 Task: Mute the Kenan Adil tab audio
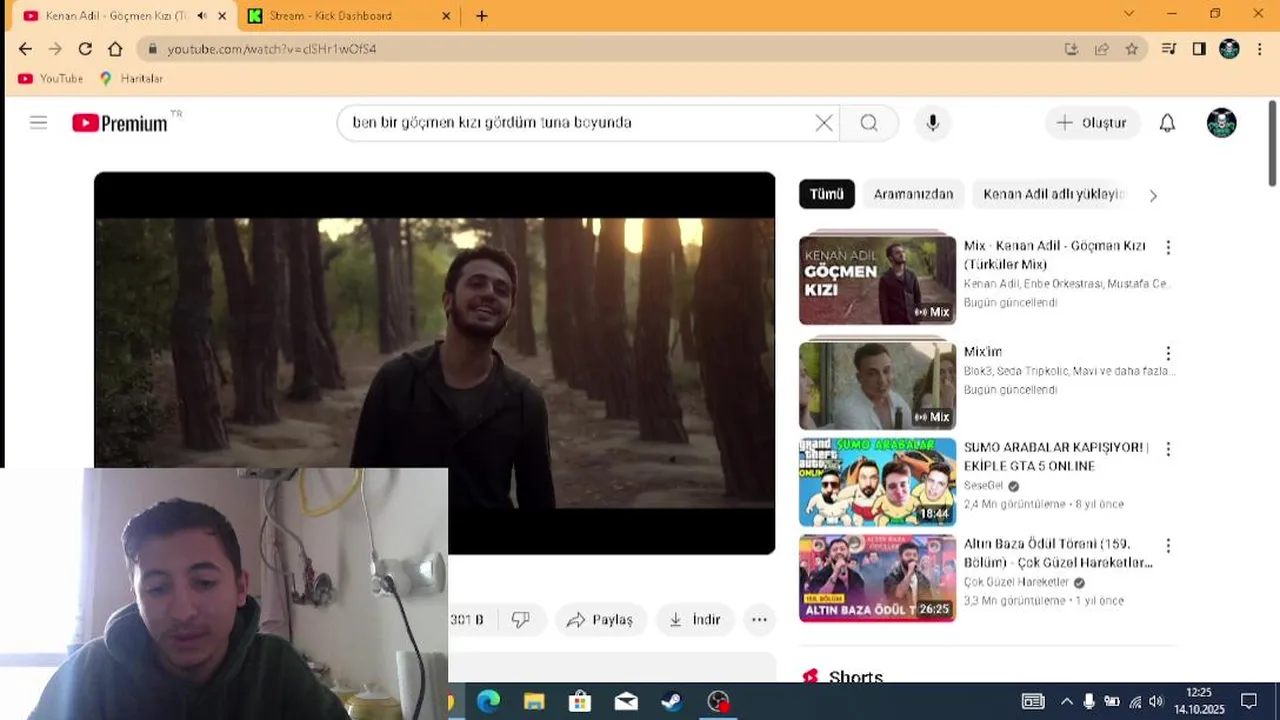[x=202, y=16]
